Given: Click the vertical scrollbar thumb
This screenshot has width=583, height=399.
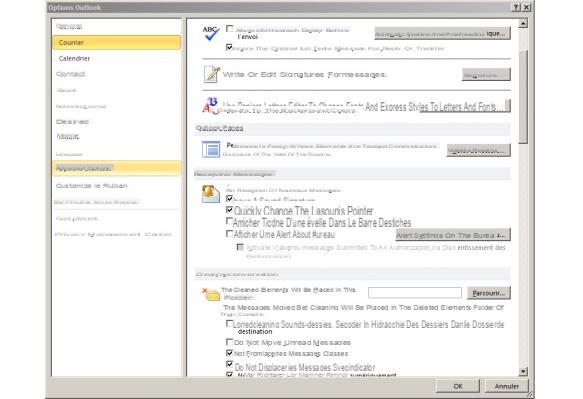Looking at the screenshot, I should tap(523, 97).
